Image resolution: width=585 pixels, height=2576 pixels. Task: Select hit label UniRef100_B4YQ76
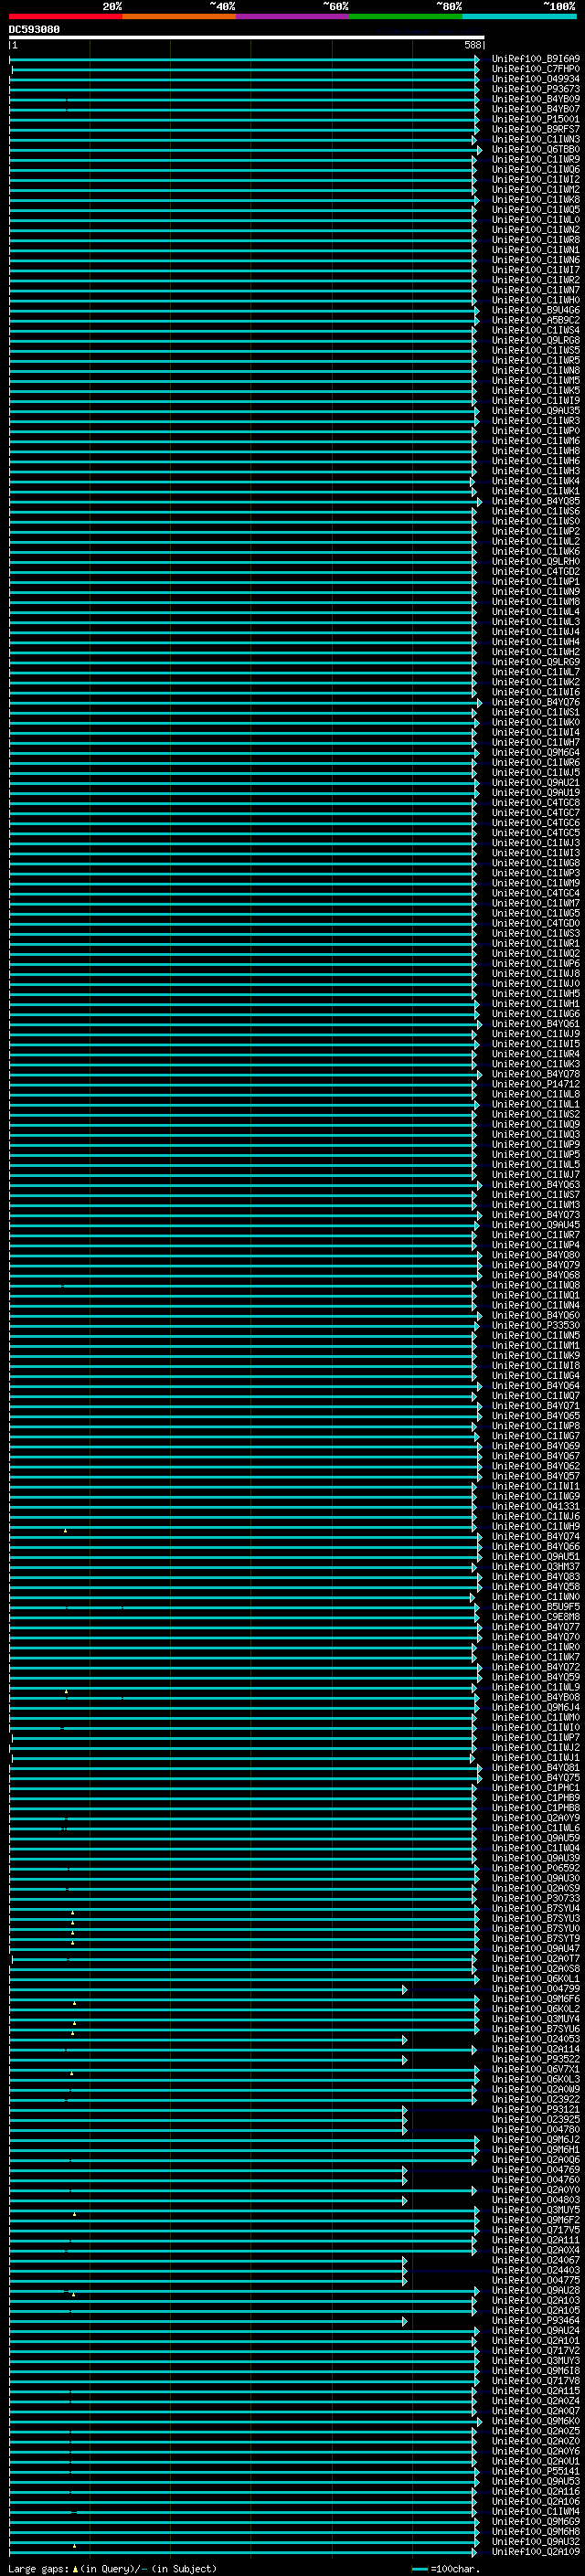[x=536, y=702]
